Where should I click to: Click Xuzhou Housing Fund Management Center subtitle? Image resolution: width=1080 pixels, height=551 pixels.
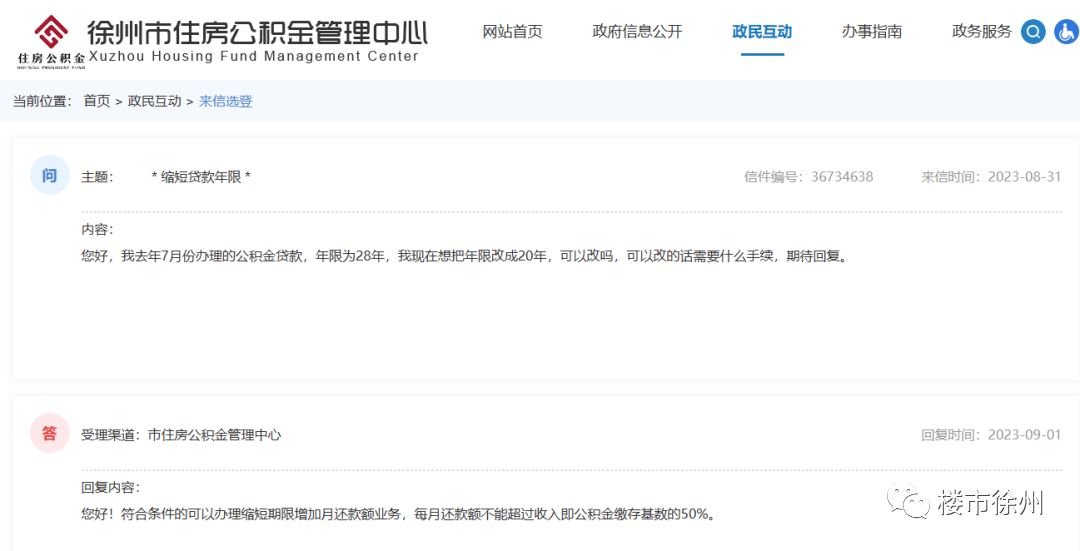(253, 56)
